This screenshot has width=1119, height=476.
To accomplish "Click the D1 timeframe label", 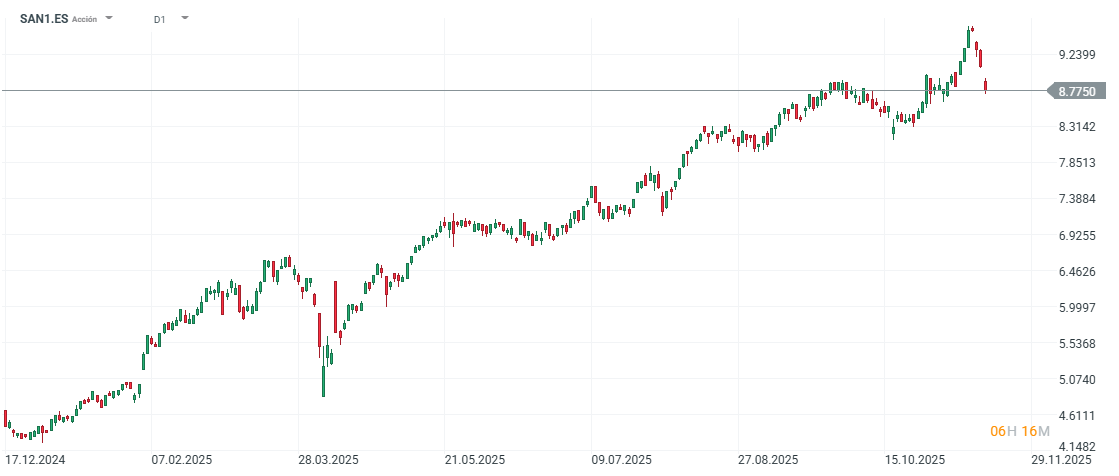I will [x=160, y=19].
